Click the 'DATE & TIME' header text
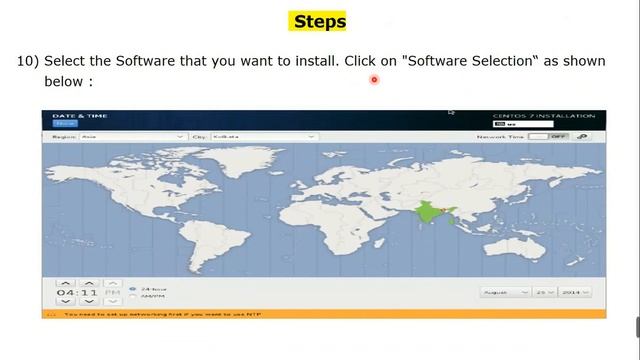The width and height of the screenshot is (640, 360). click(x=80, y=116)
